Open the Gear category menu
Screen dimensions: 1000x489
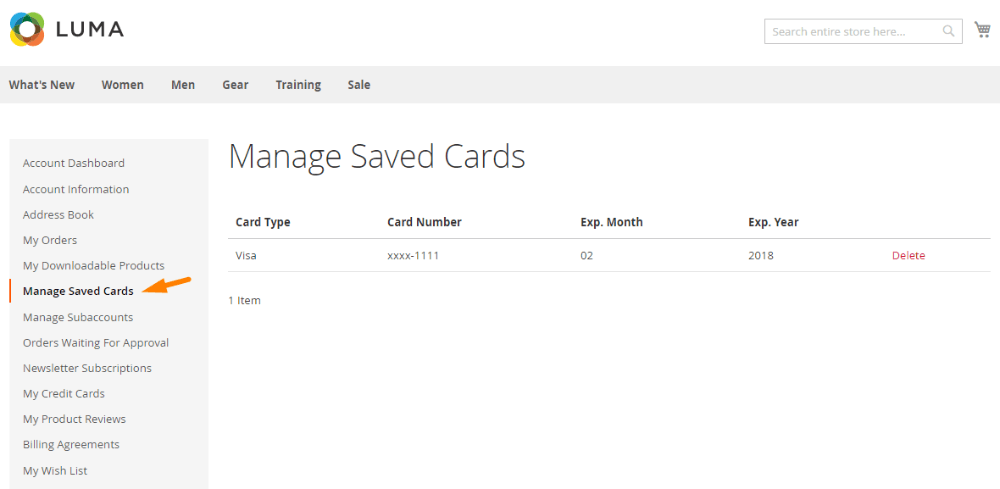[235, 85]
